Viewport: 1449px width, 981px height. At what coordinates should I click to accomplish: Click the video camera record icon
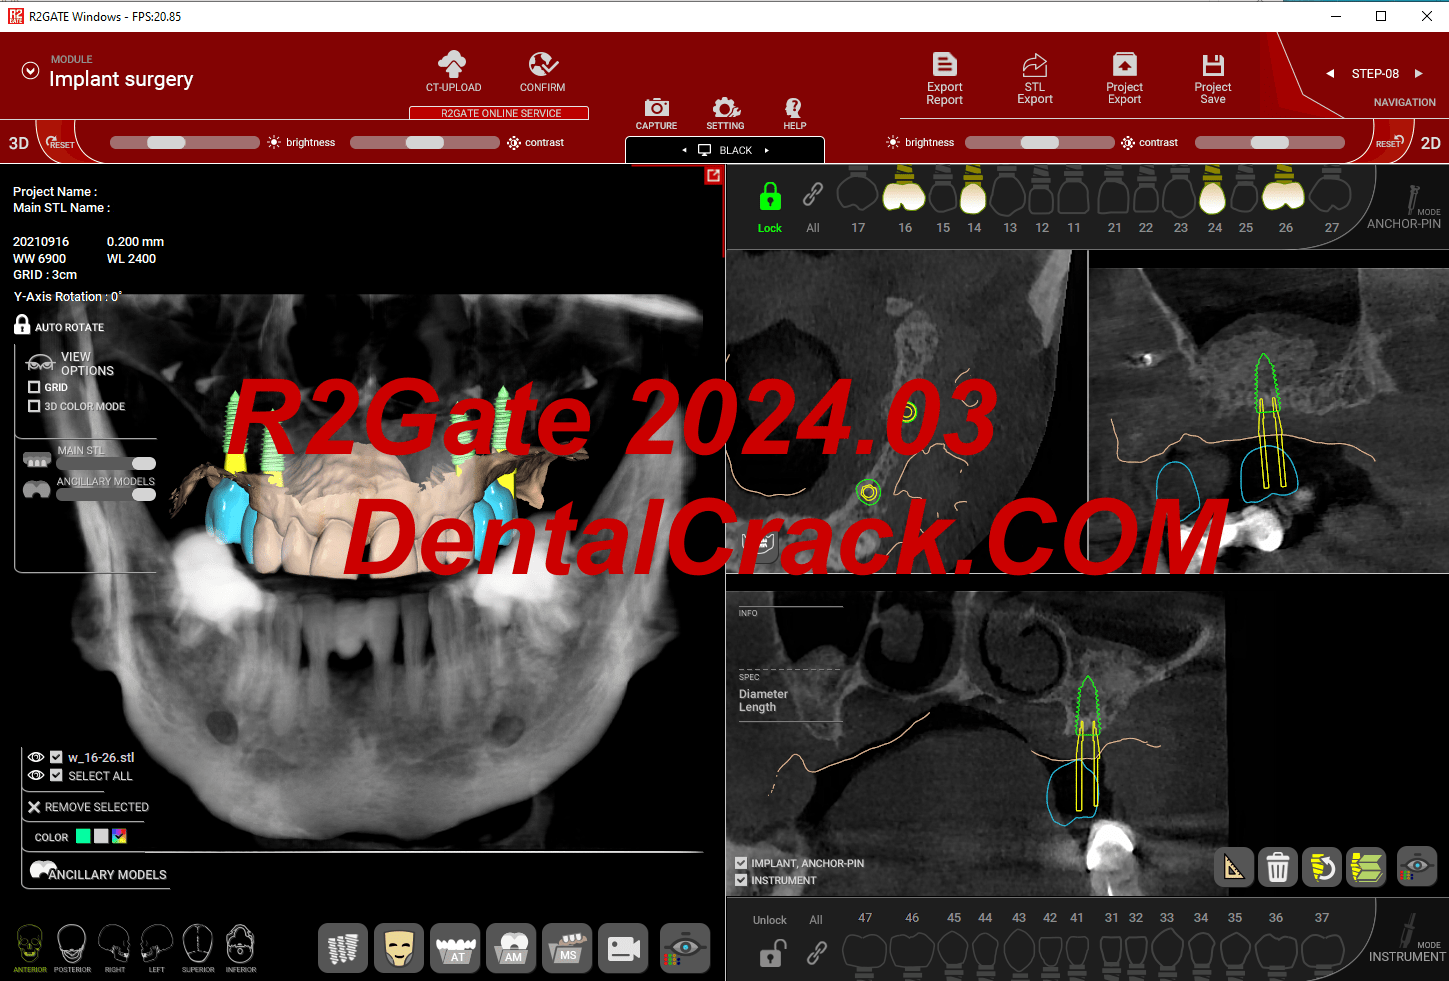point(624,948)
